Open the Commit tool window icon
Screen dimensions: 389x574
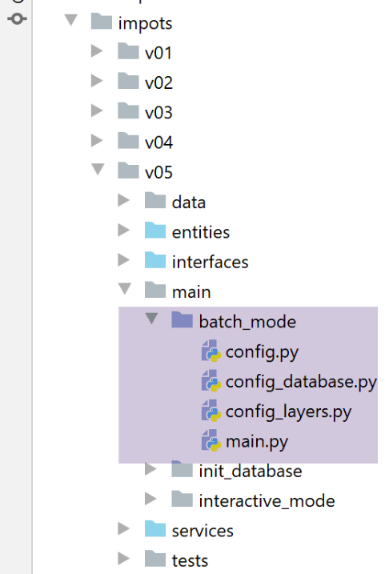point(17,18)
